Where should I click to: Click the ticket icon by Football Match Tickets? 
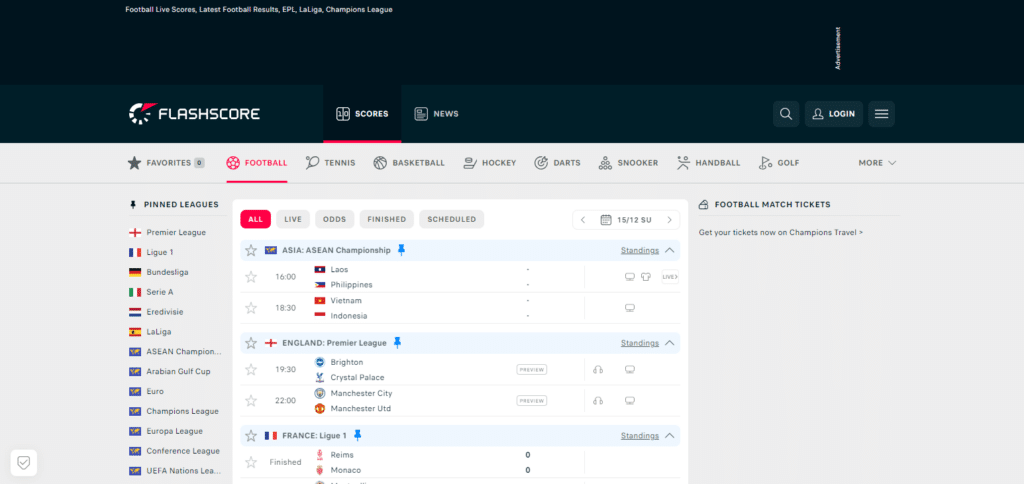click(704, 204)
